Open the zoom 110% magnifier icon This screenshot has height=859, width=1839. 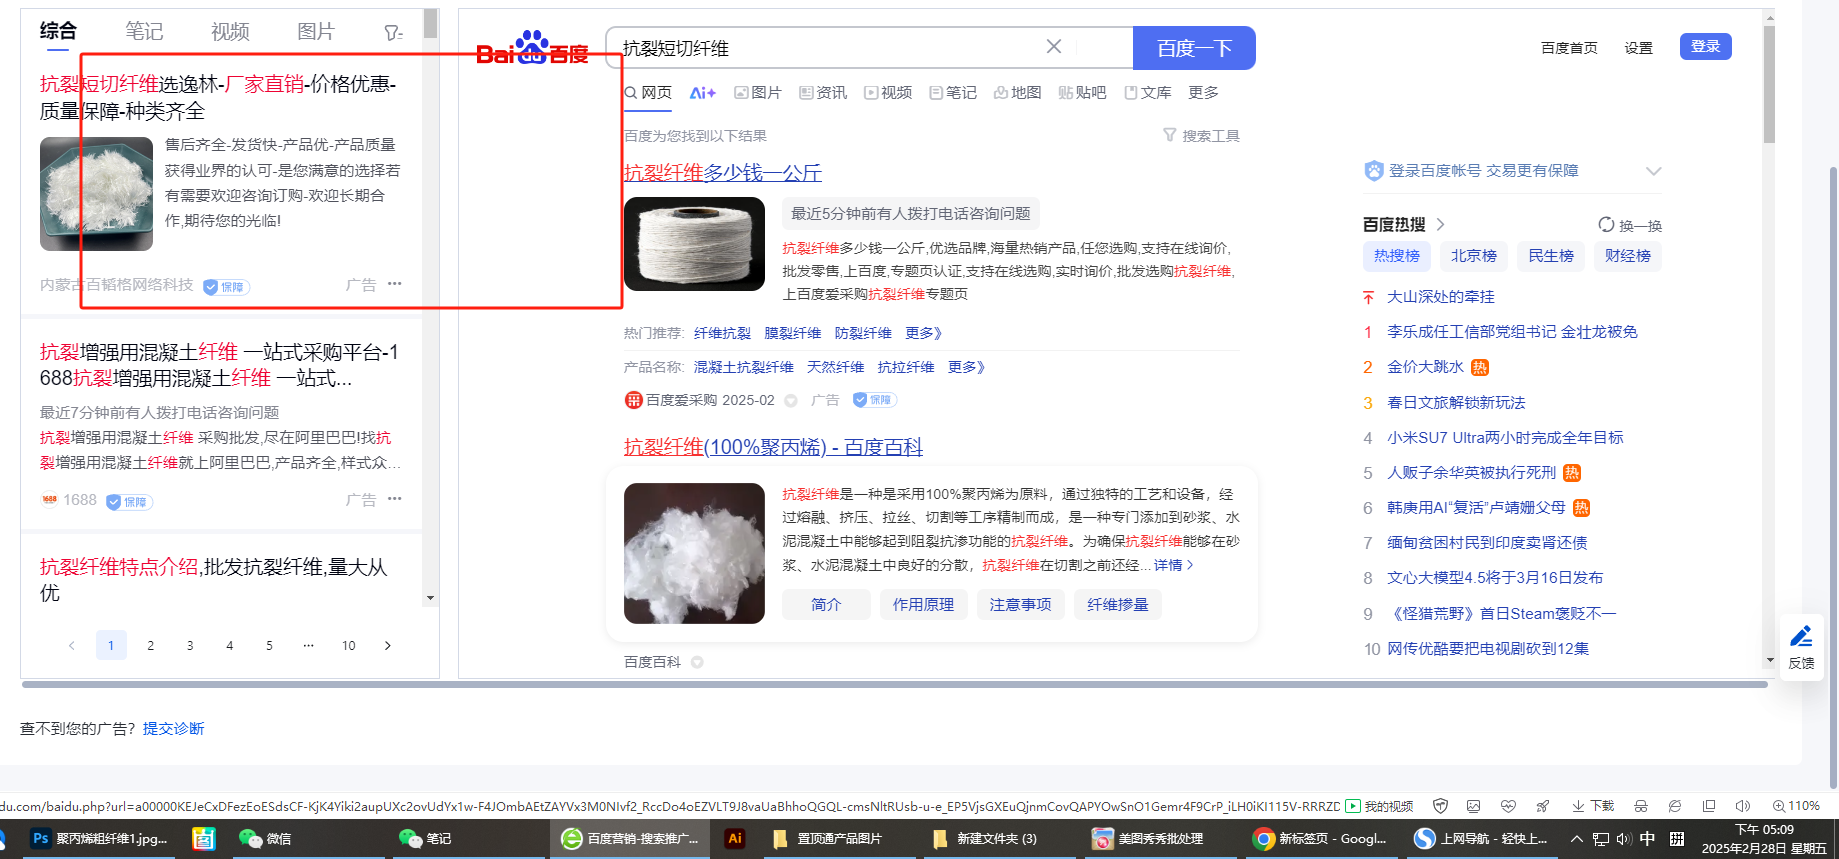click(x=1779, y=806)
